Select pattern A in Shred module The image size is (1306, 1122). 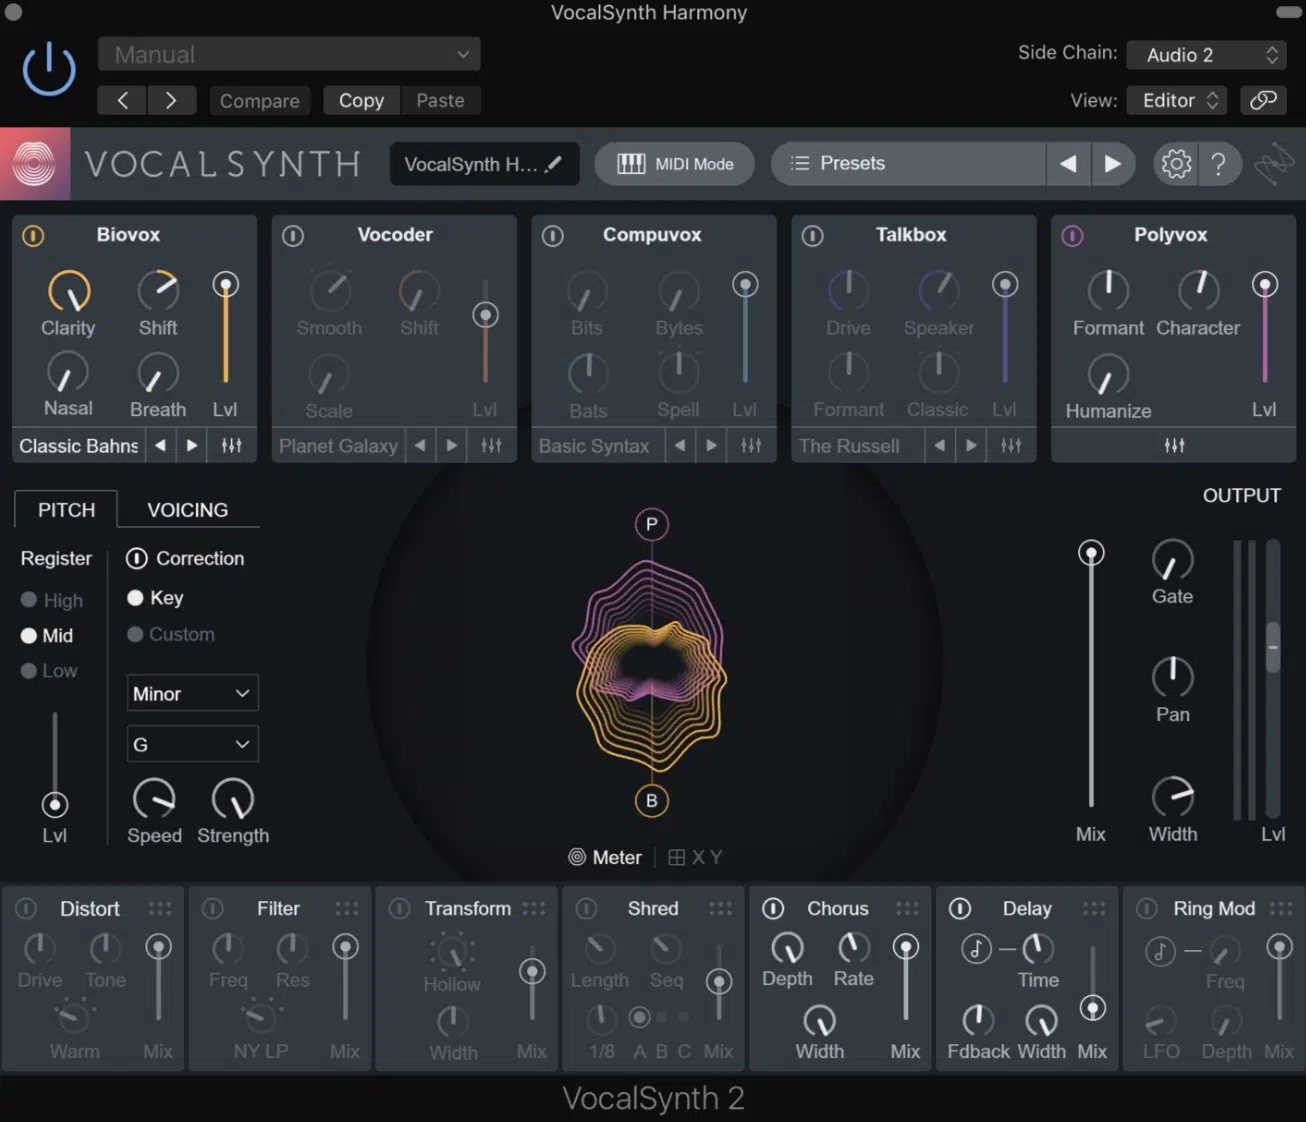point(639,1018)
